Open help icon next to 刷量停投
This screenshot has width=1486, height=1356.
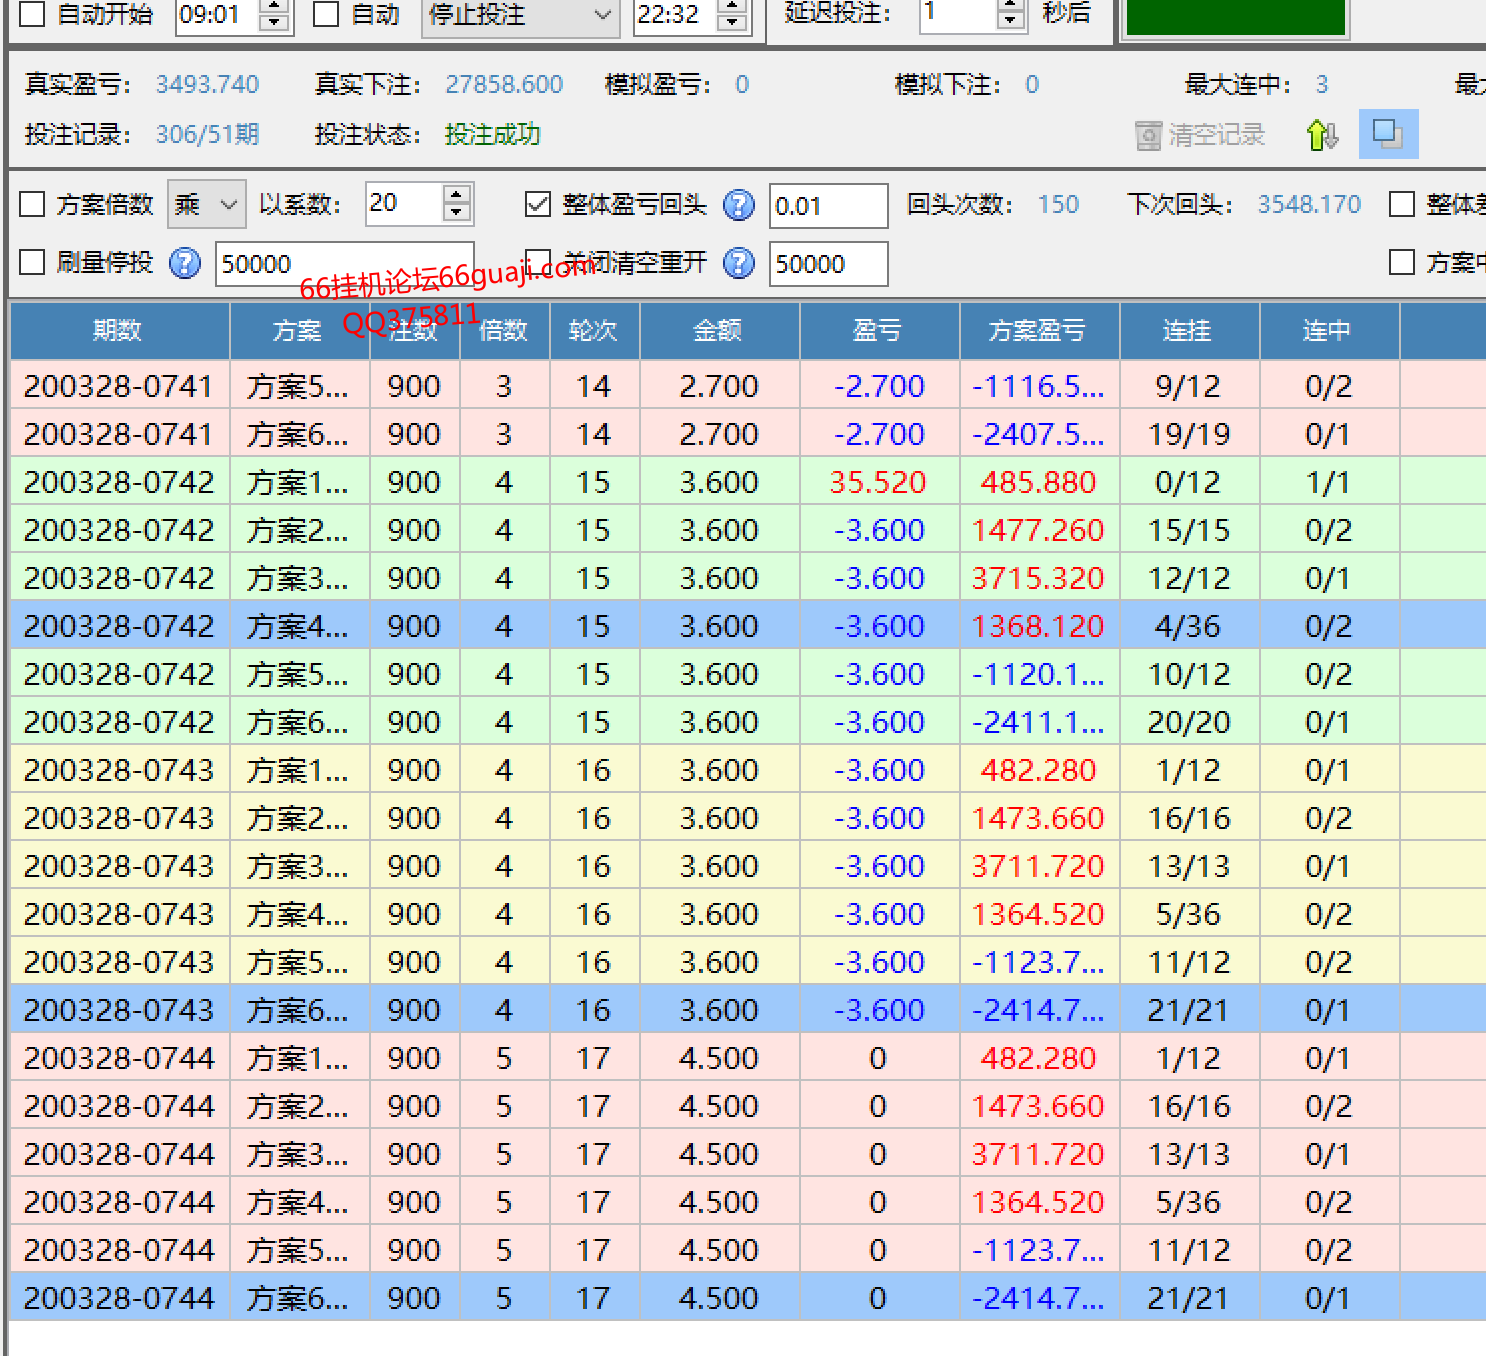coord(185,263)
